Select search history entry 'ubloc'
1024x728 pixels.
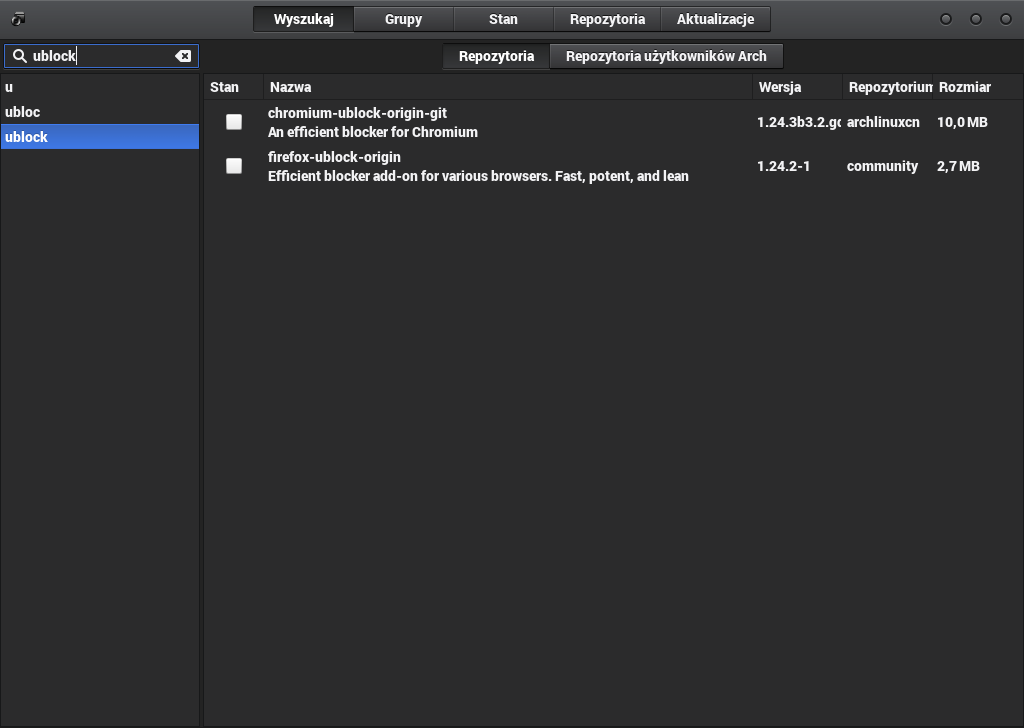[x=100, y=112]
